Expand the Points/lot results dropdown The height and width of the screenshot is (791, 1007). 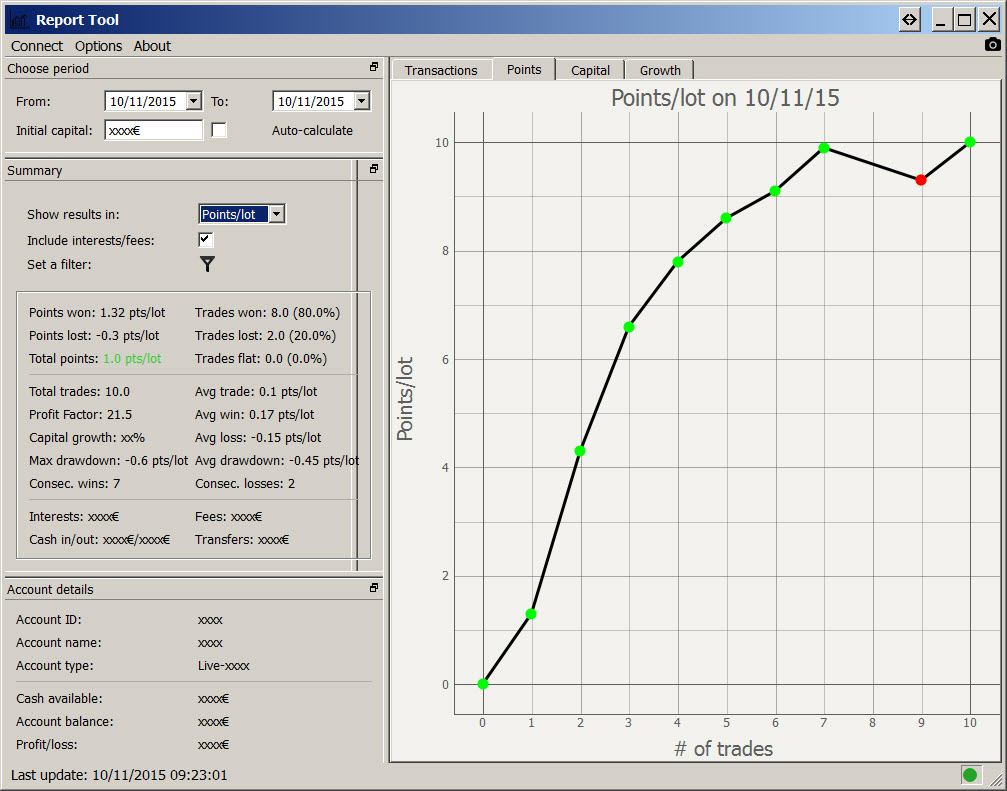pos(277,214)
